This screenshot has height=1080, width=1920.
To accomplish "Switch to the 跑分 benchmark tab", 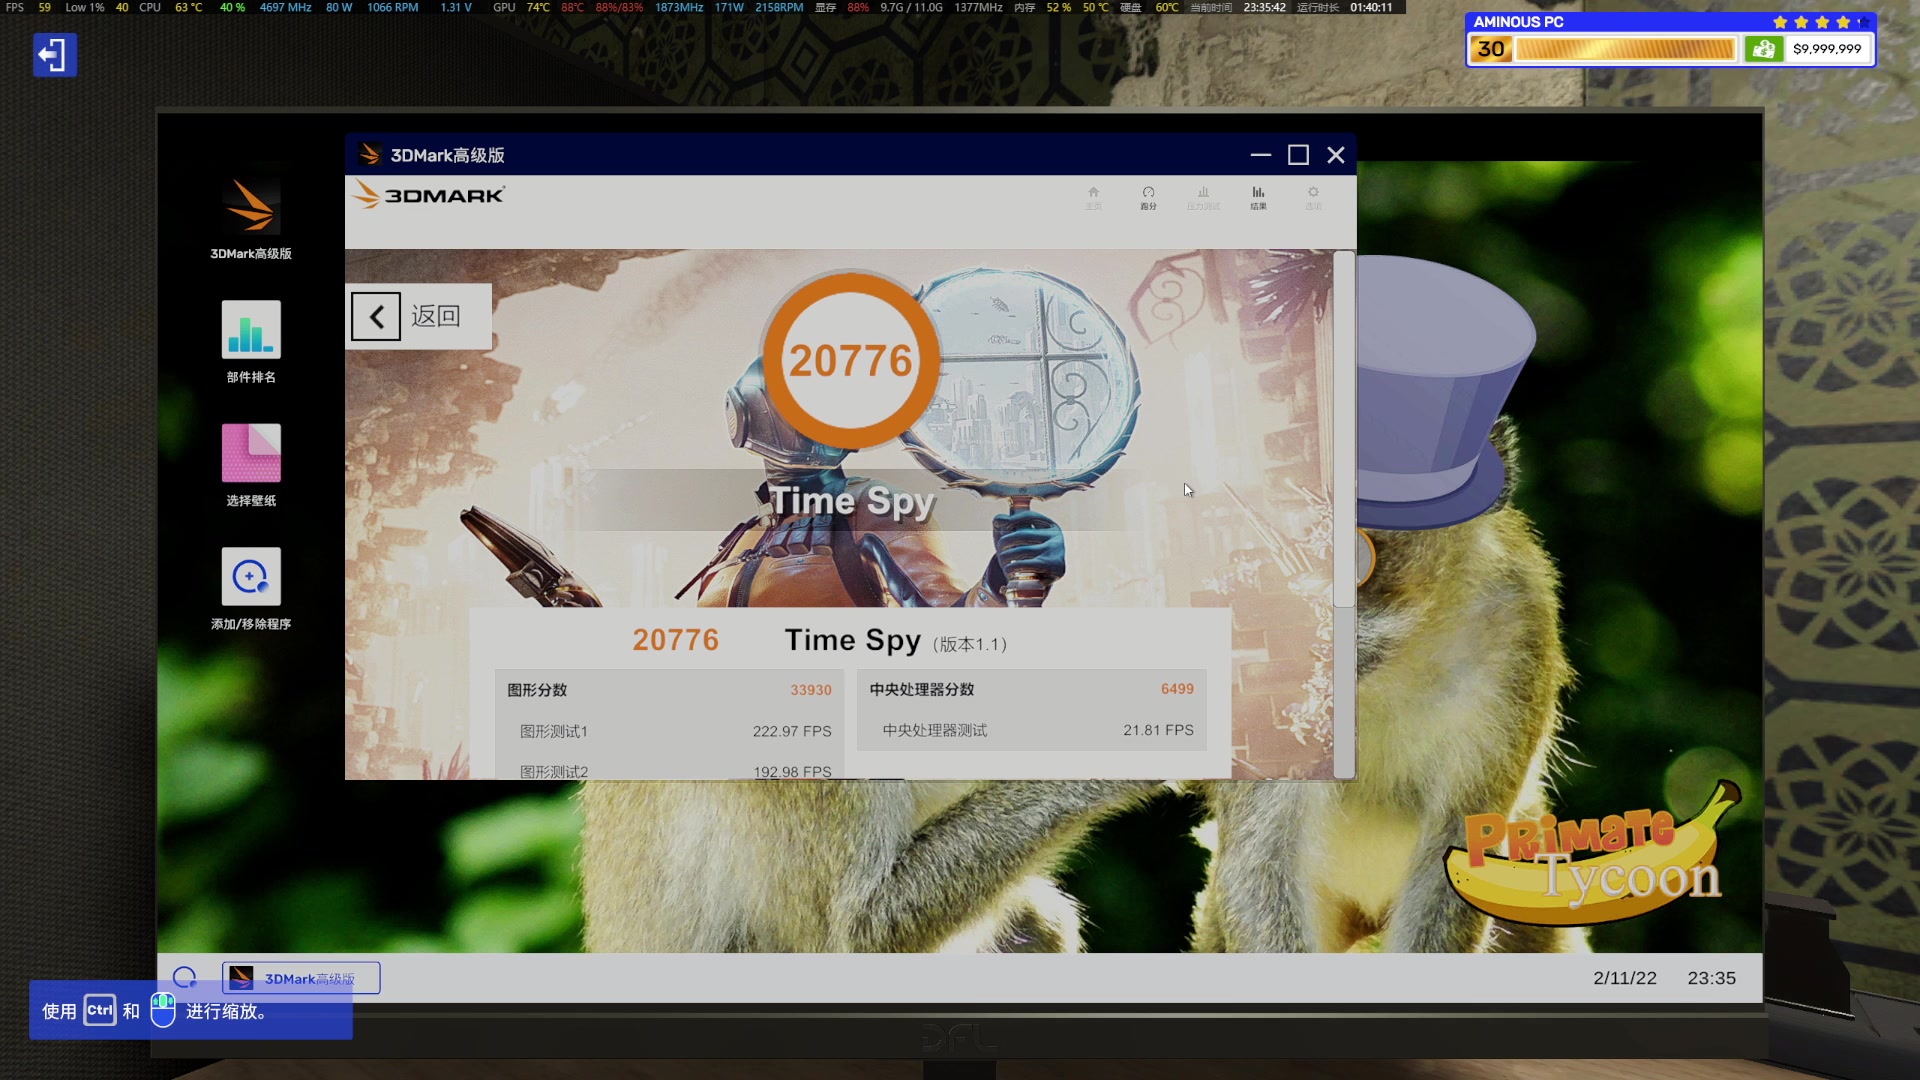I will (1148, 198).
